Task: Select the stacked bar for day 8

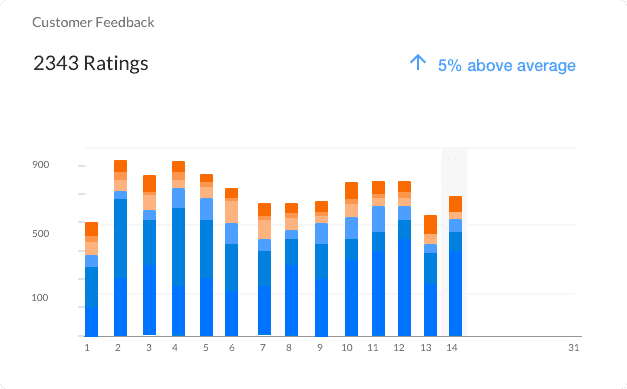Action: coord(292,270)
